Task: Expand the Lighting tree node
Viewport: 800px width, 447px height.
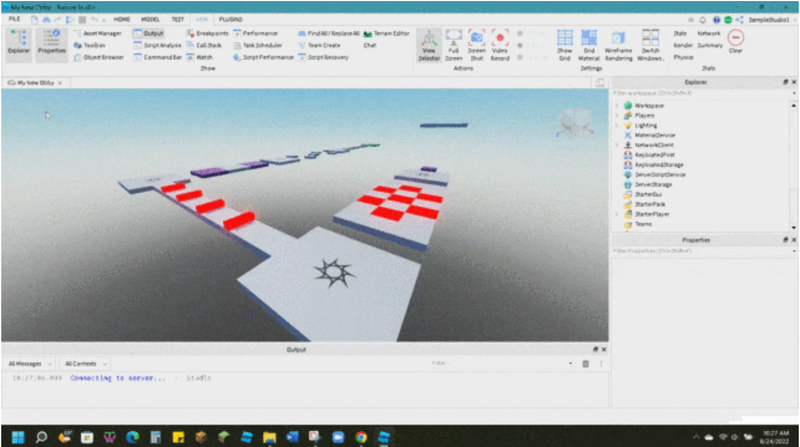Action: tap(617, 125)
